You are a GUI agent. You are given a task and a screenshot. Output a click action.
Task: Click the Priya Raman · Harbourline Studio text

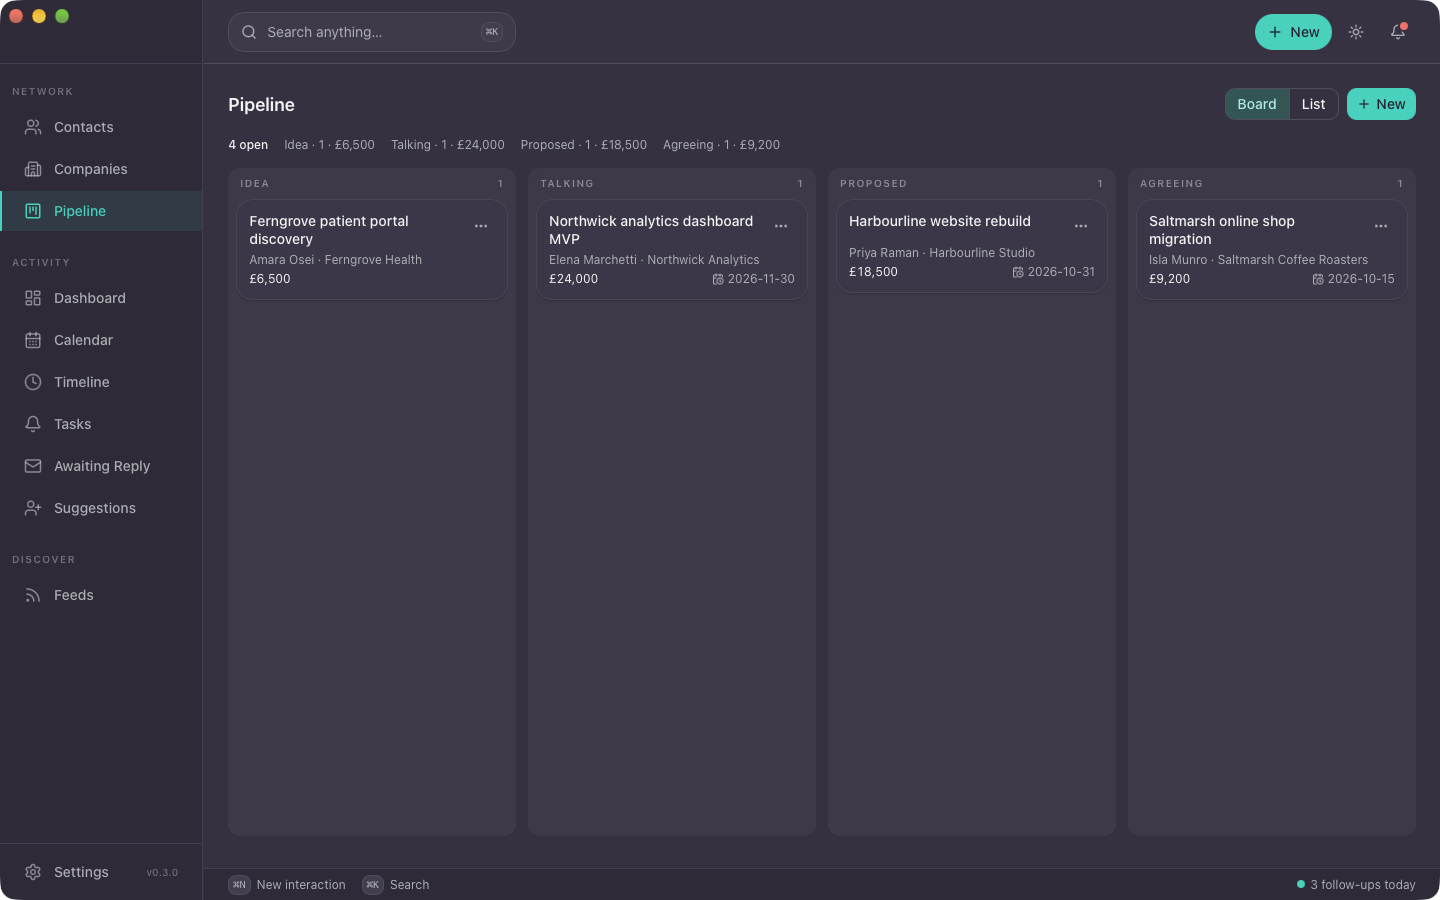click(942, 253)
